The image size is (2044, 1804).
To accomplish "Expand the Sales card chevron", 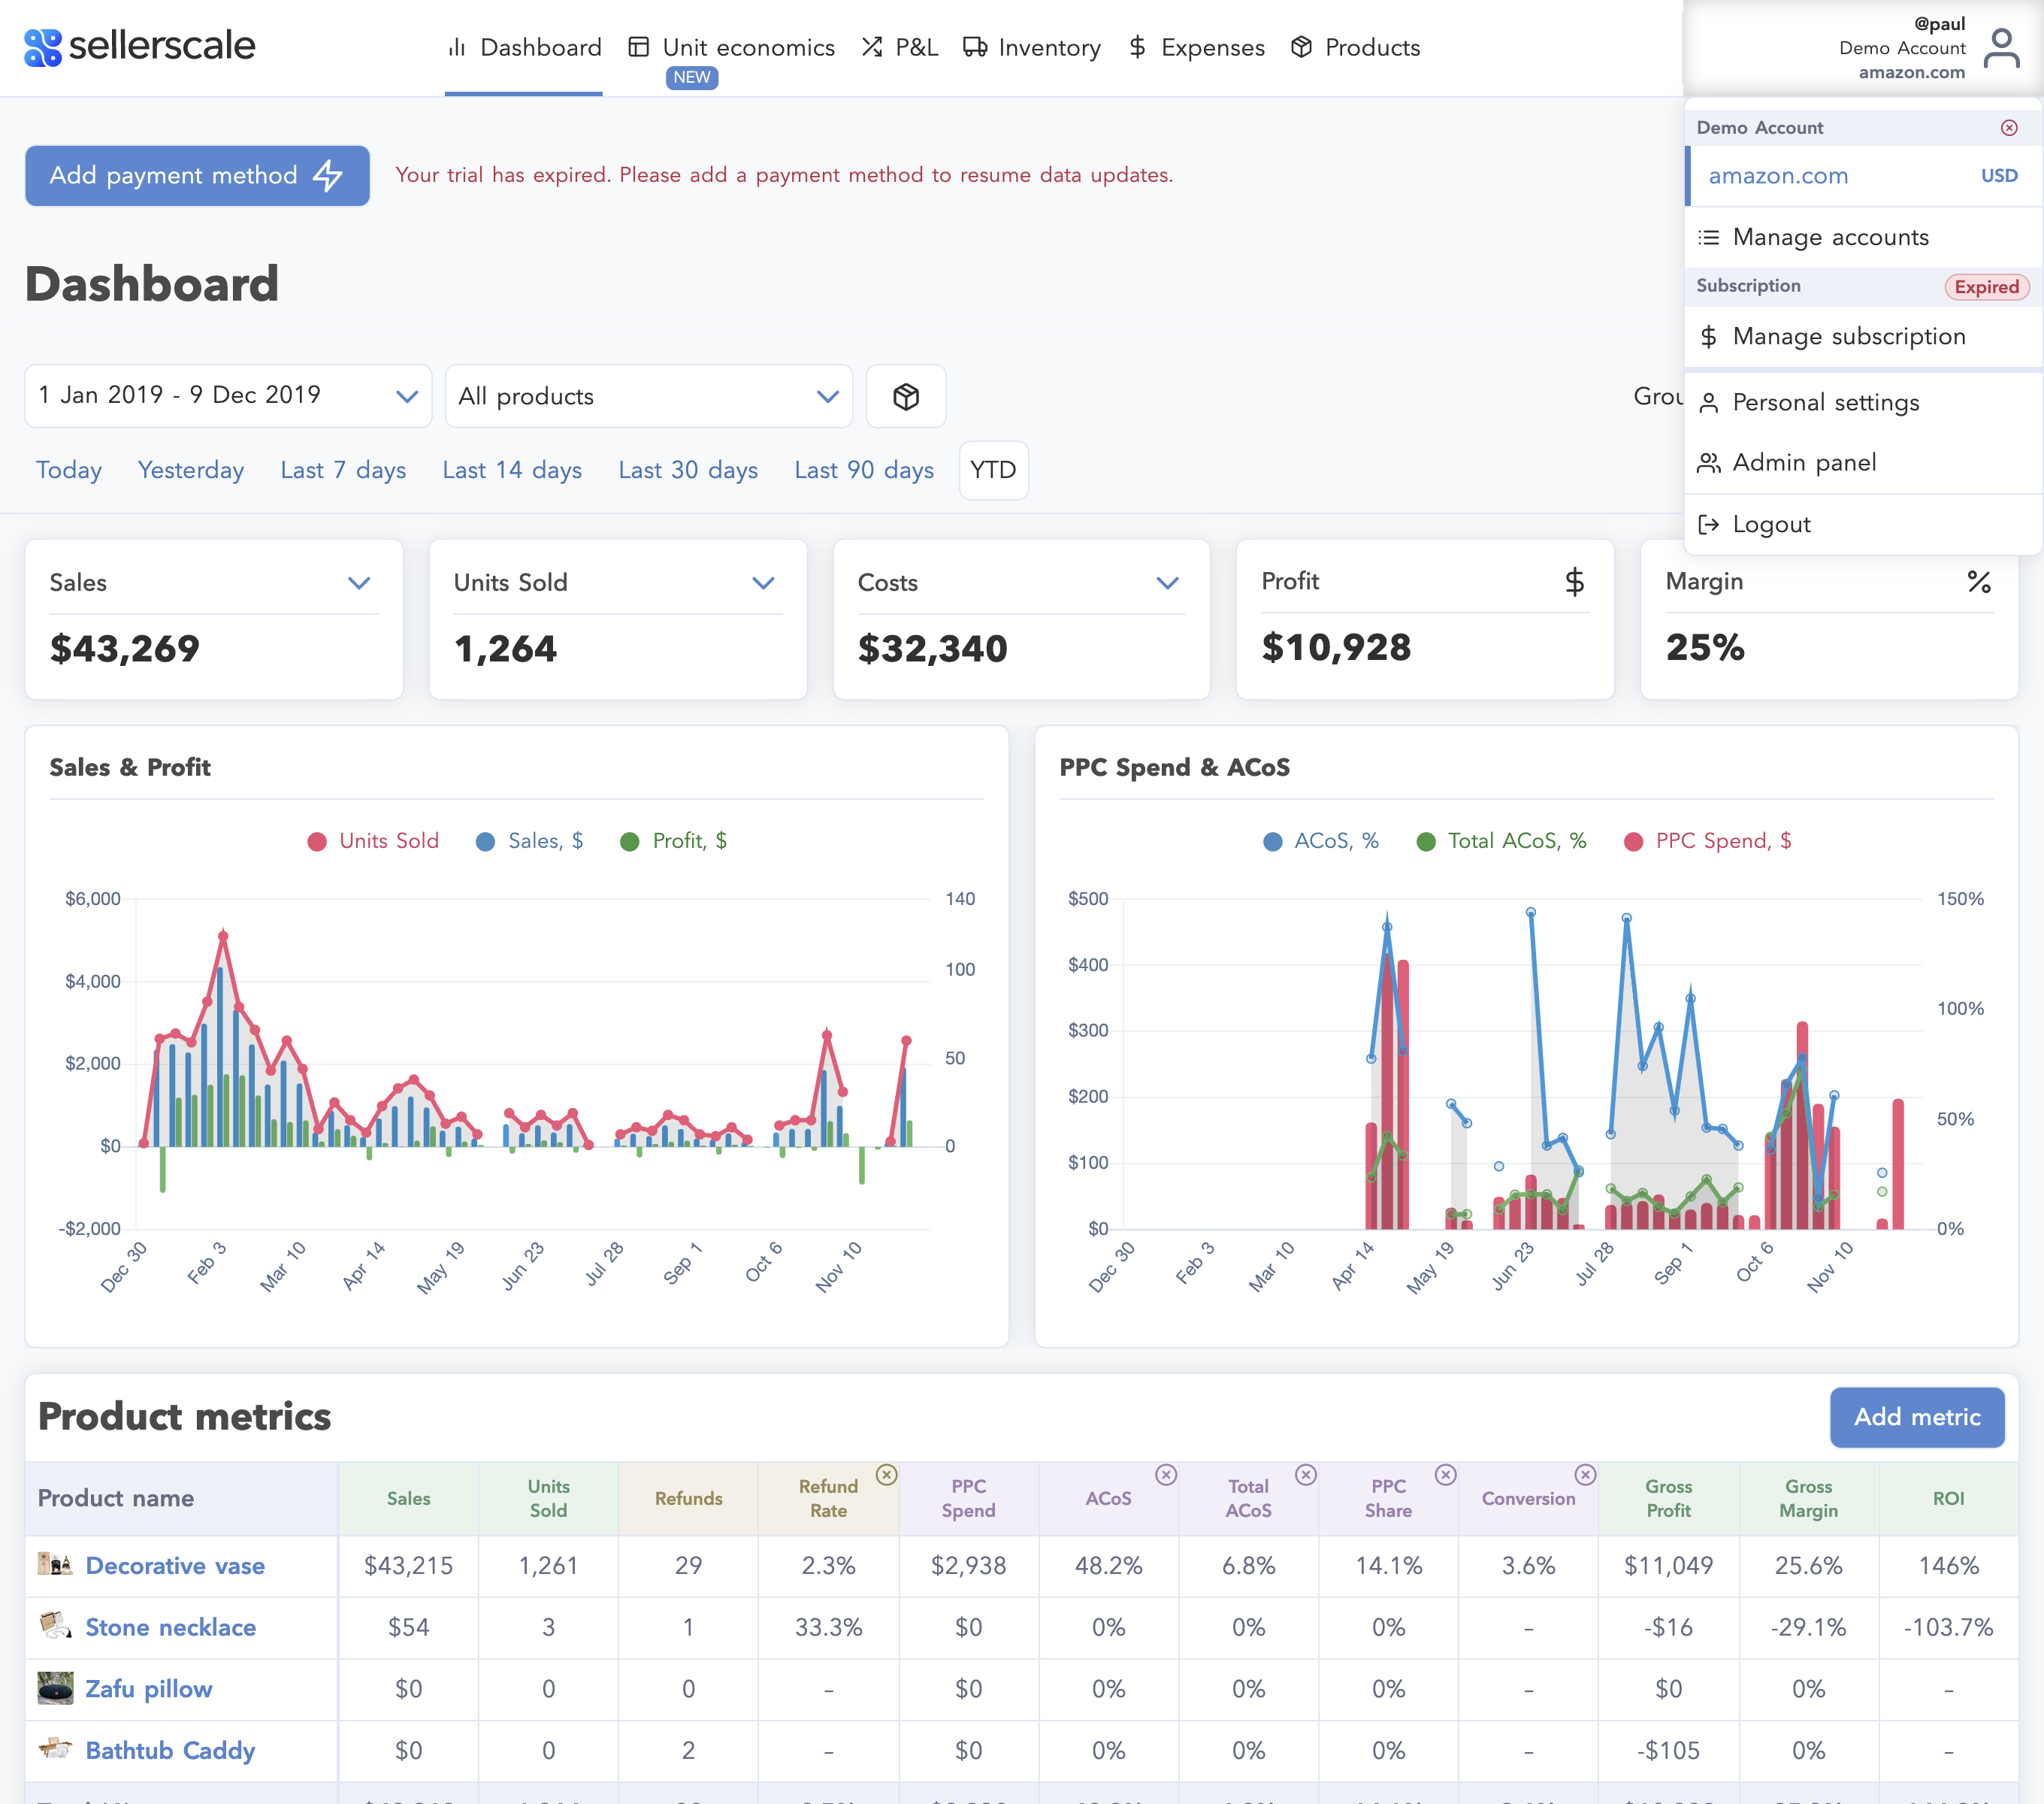I will [359, 583].
